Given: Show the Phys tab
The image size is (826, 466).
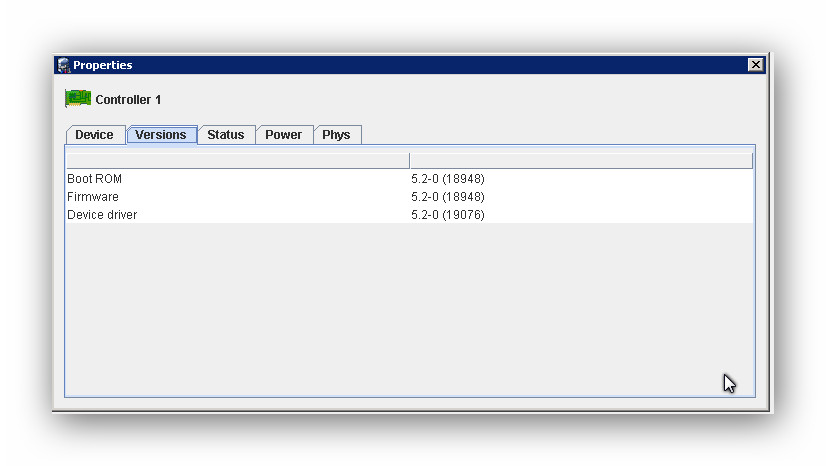Looking at the screenshot, I should (337, 135).
